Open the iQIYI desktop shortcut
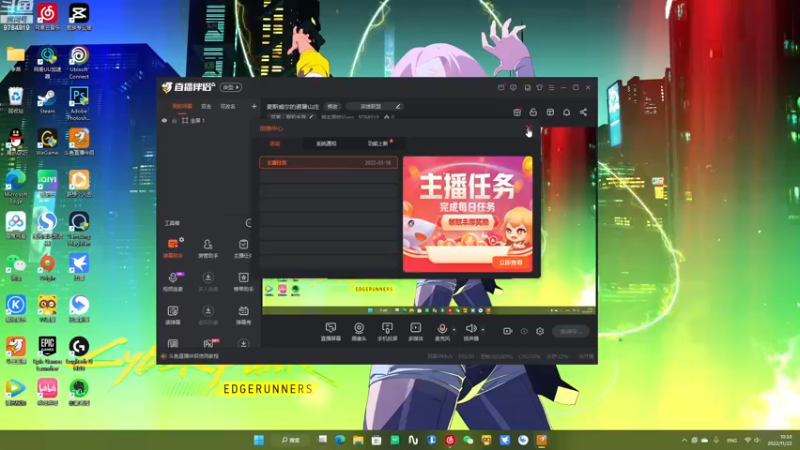Image resolution: width=800 pixels, height=450 pixels. pos(47,184)
